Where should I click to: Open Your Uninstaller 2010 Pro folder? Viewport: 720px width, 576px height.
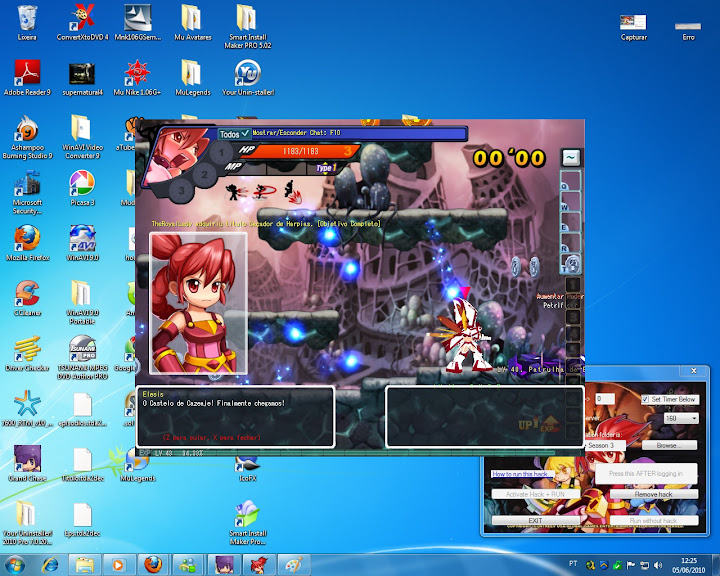27,523
